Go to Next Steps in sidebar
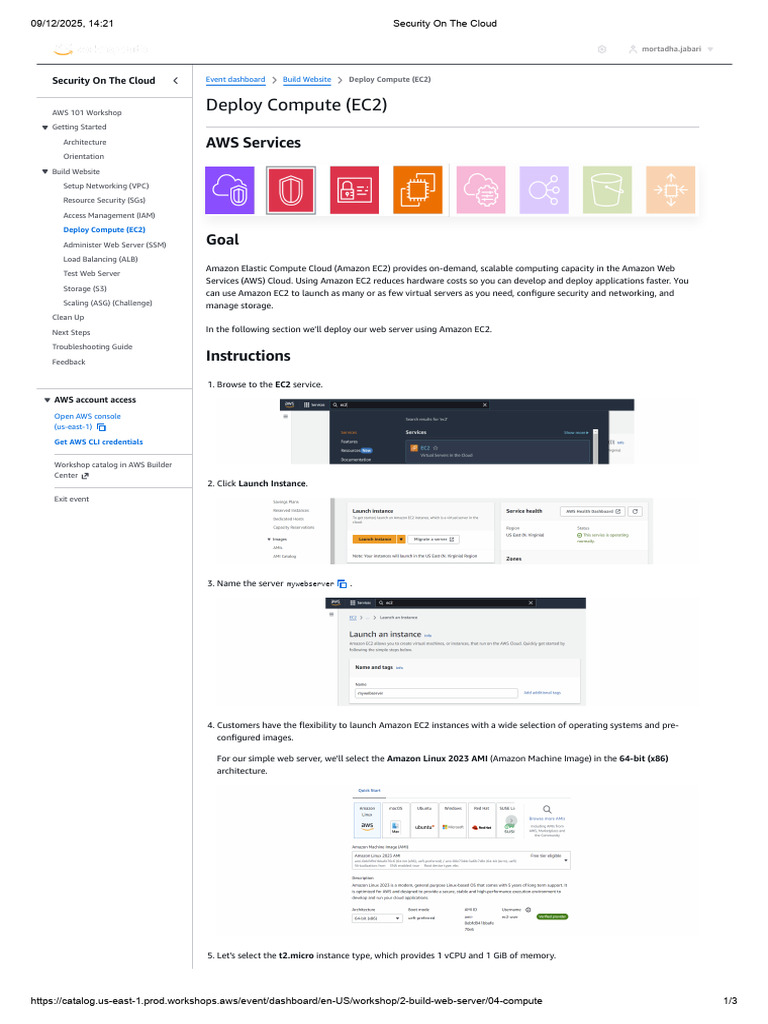The width and height of the screenshot is (768, 1024). (x=71, y=332)
